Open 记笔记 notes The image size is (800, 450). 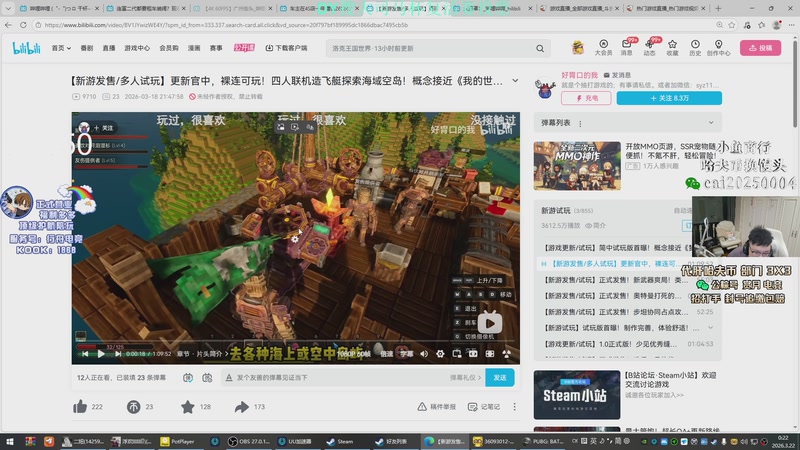[x=484, y=407]
